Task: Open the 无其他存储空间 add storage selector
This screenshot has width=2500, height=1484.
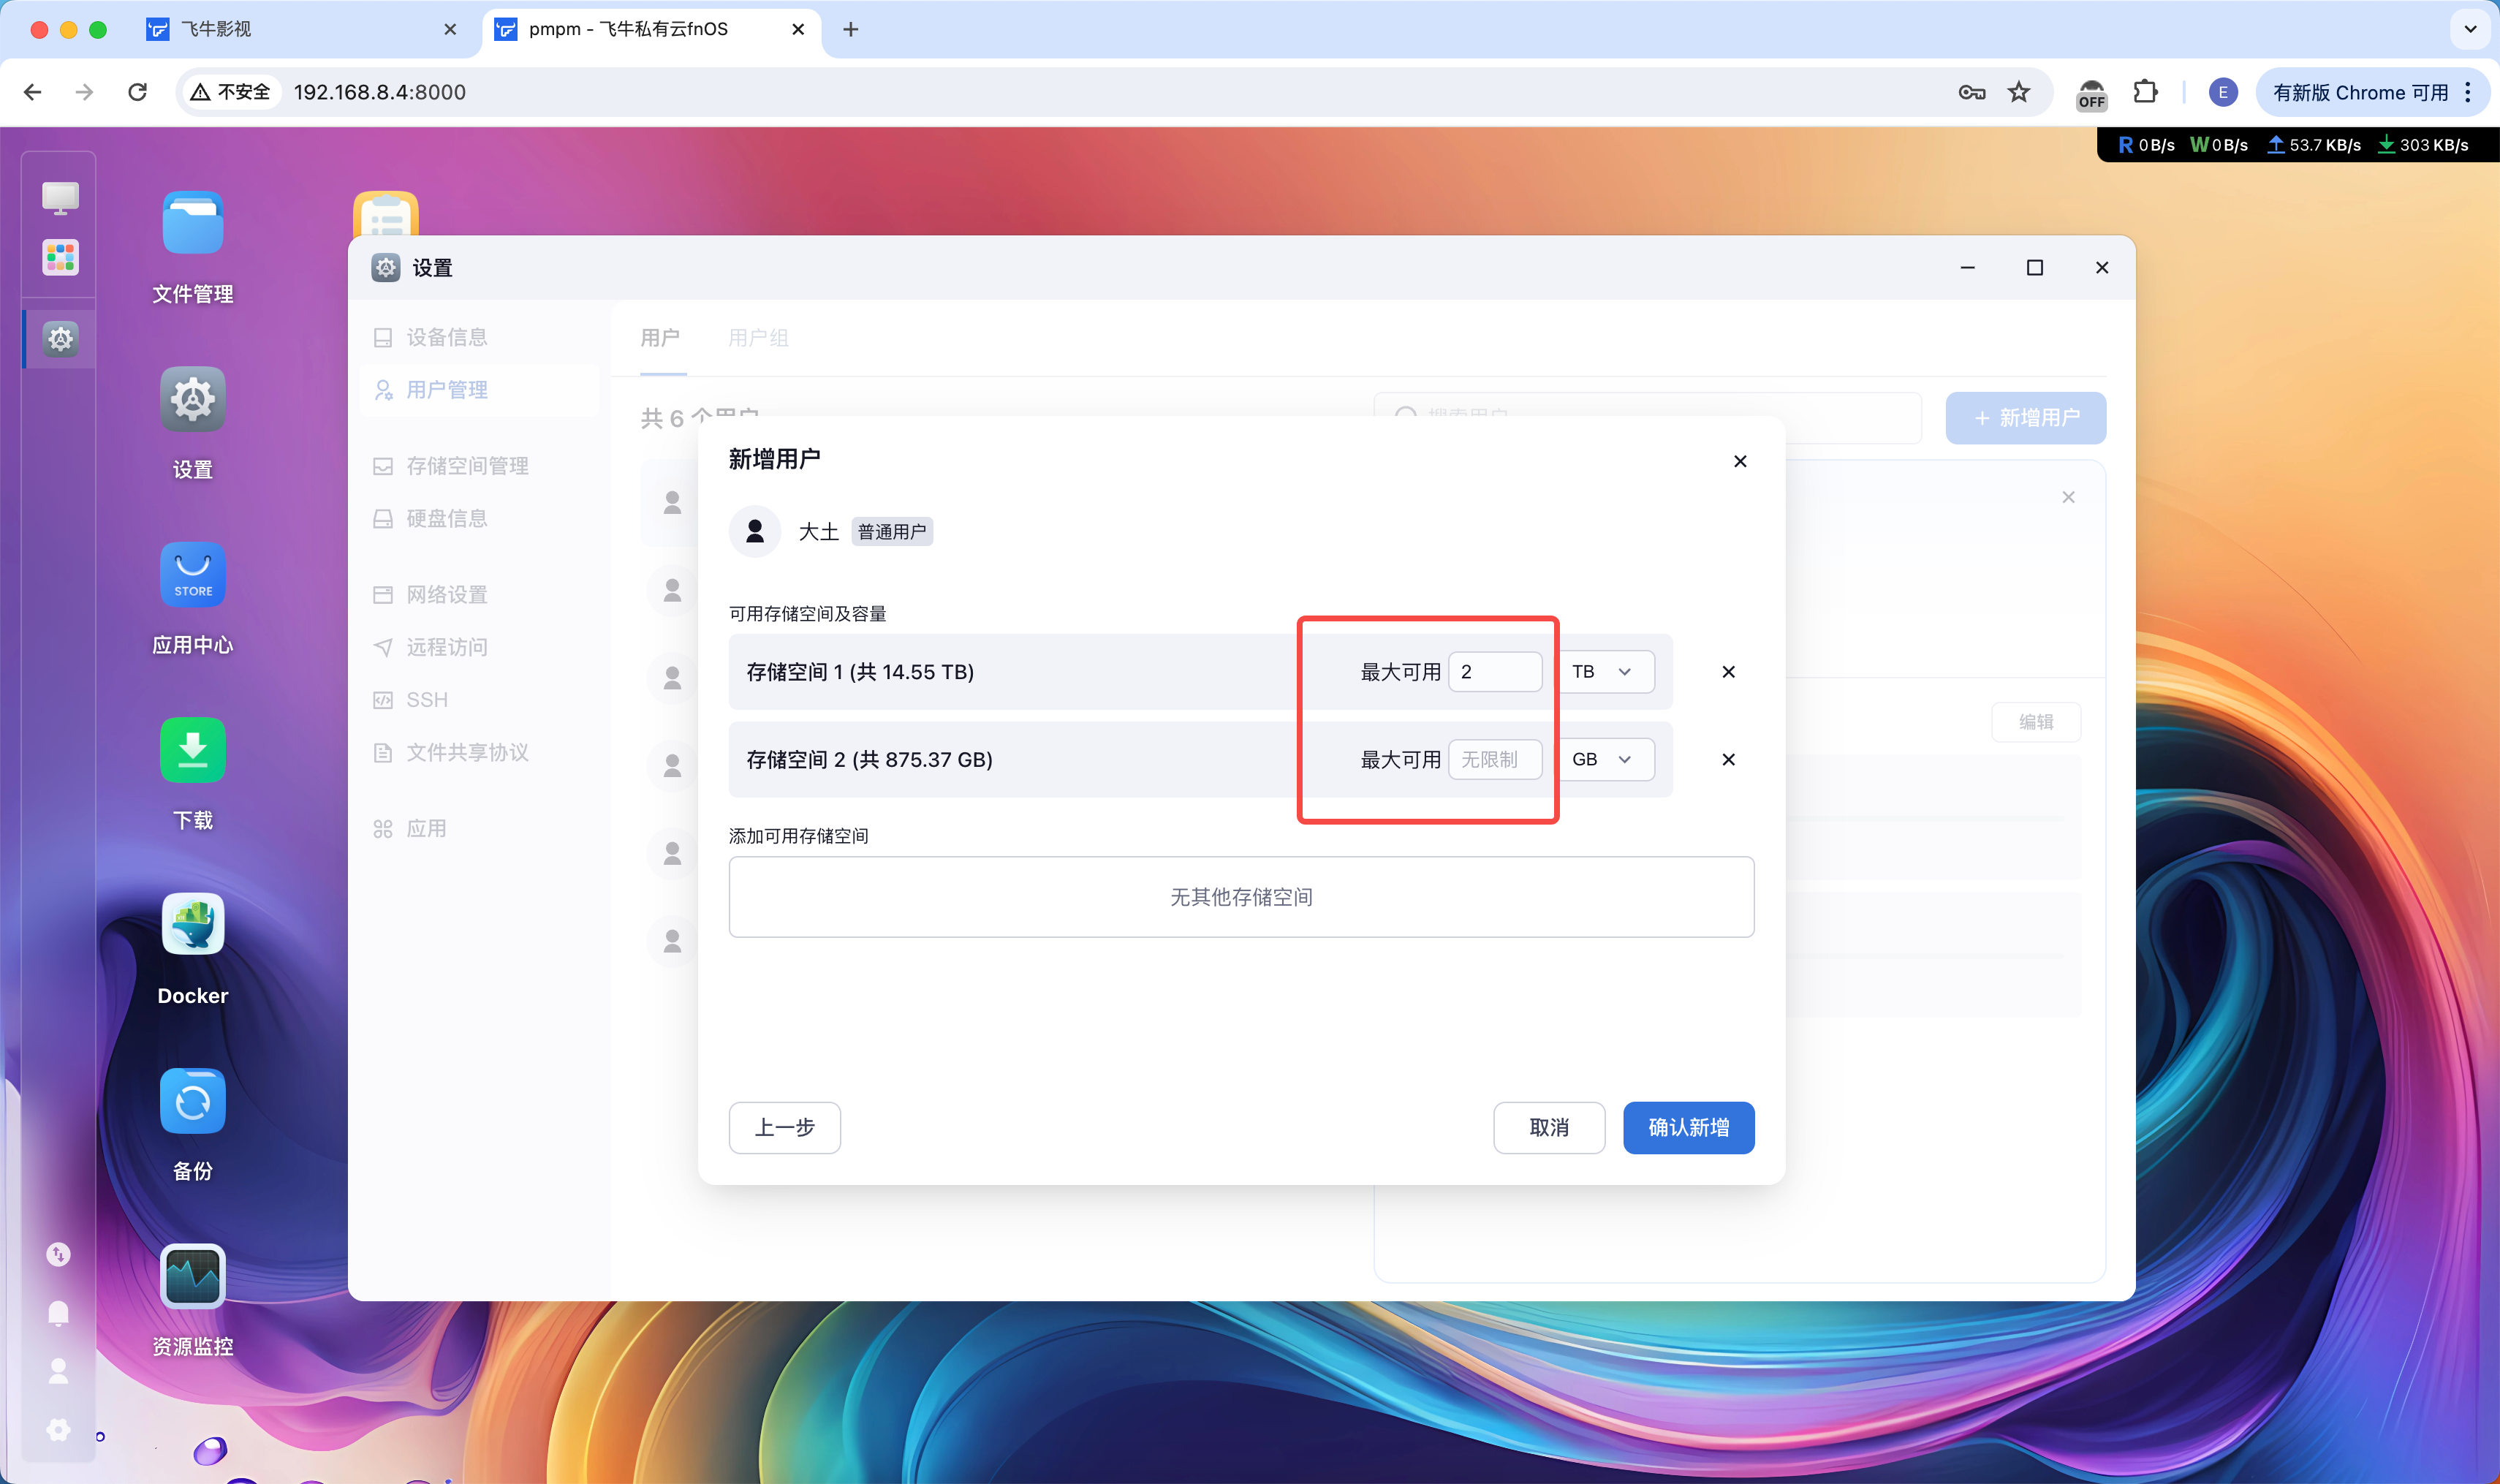Action: coord(1240,897)
